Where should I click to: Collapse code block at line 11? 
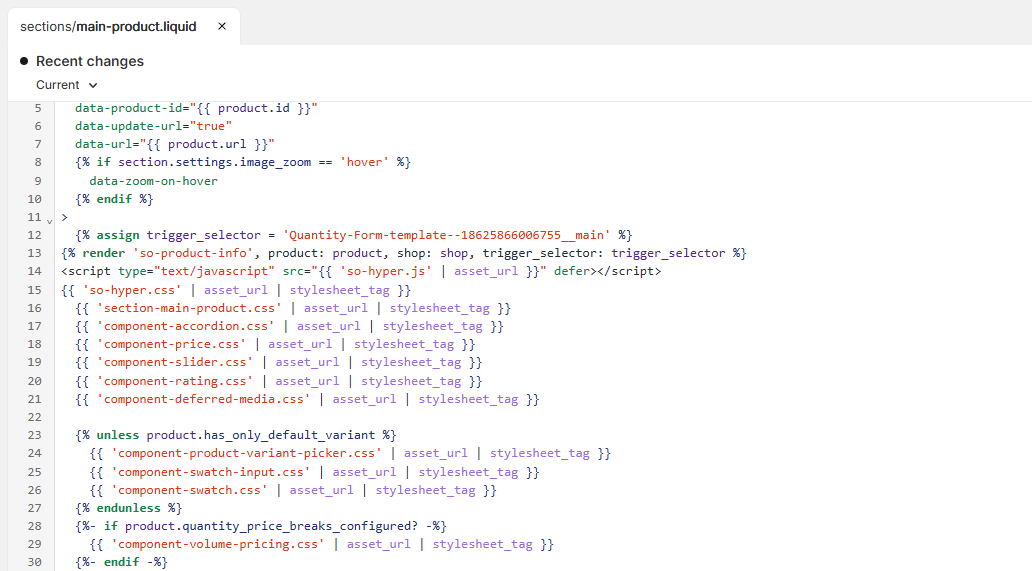pyautogui.click(x=49, y=222)
